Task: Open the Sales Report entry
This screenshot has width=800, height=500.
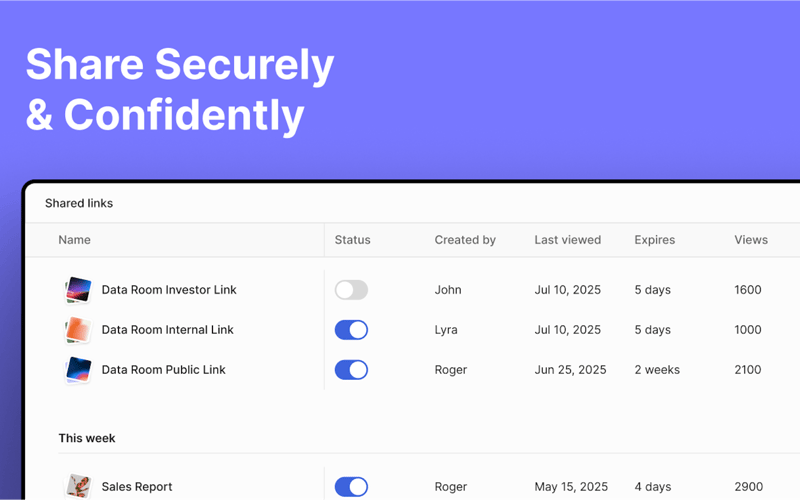Action: click(x=137, y=487)
